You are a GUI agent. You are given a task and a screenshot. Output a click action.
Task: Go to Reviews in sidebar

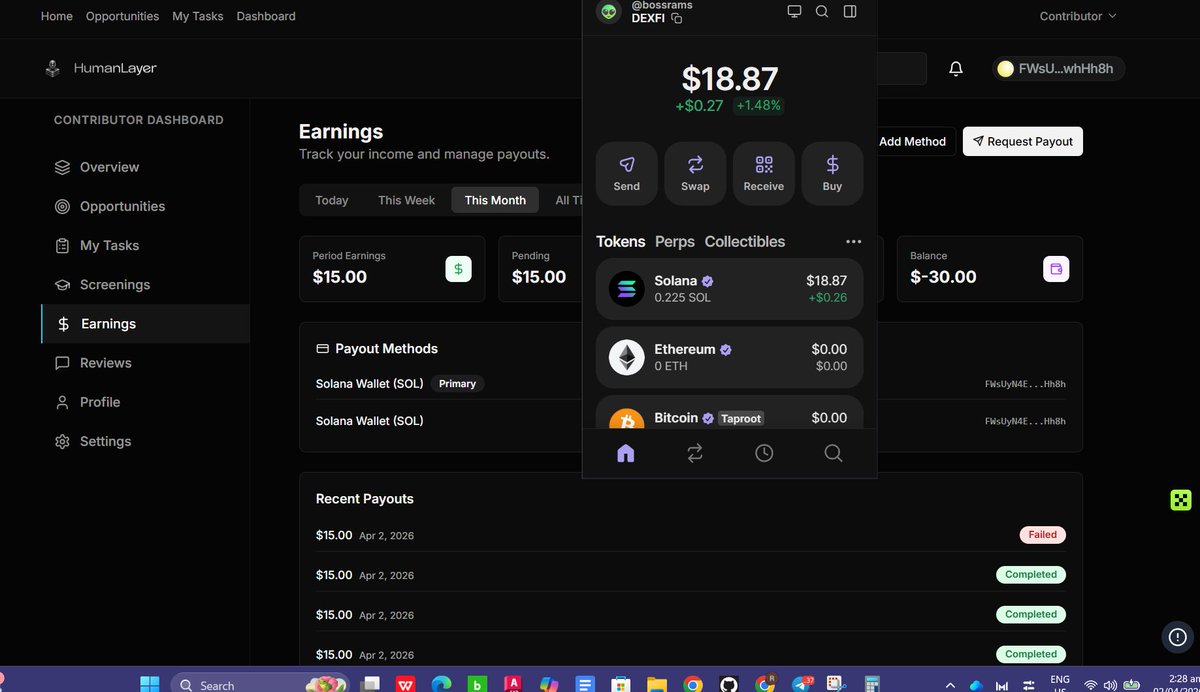point(145,363)
